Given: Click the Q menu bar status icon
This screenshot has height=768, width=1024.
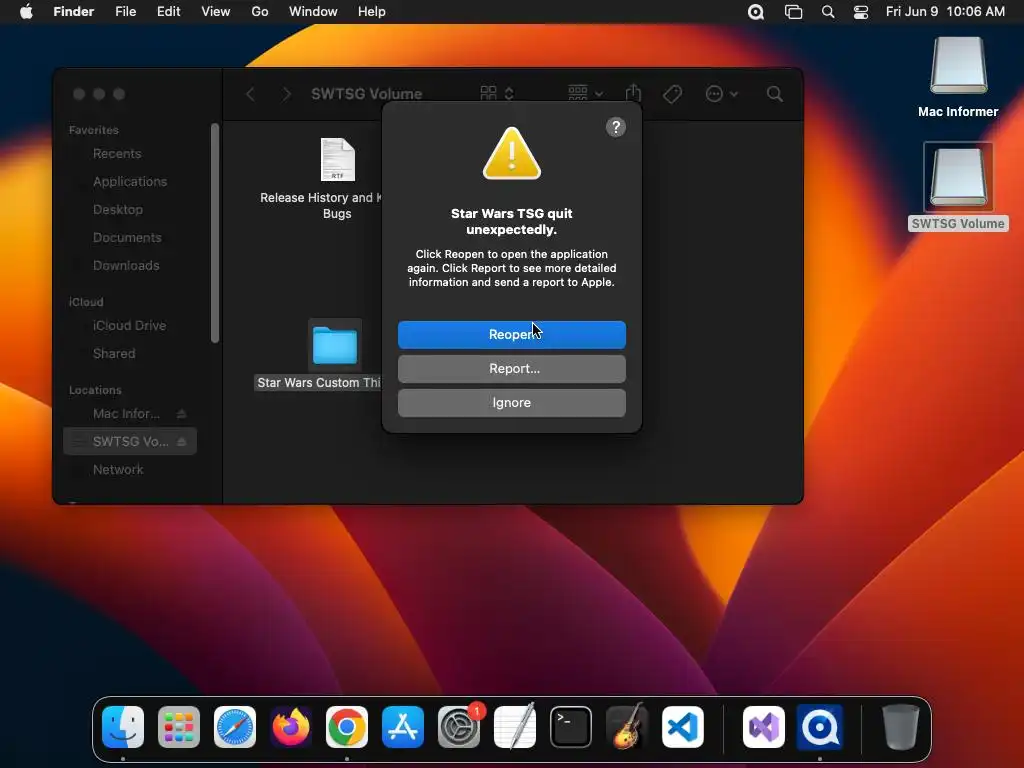Looking at the screenshot, I should click(756, 12).
